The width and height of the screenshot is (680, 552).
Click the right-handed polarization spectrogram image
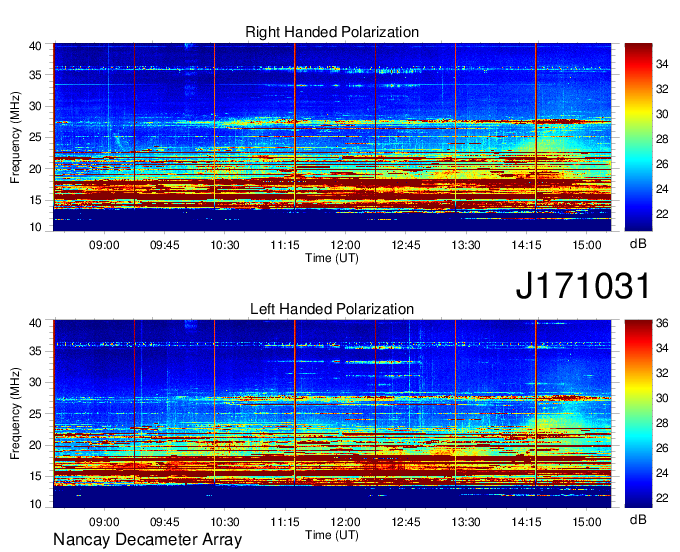[332, 137]
